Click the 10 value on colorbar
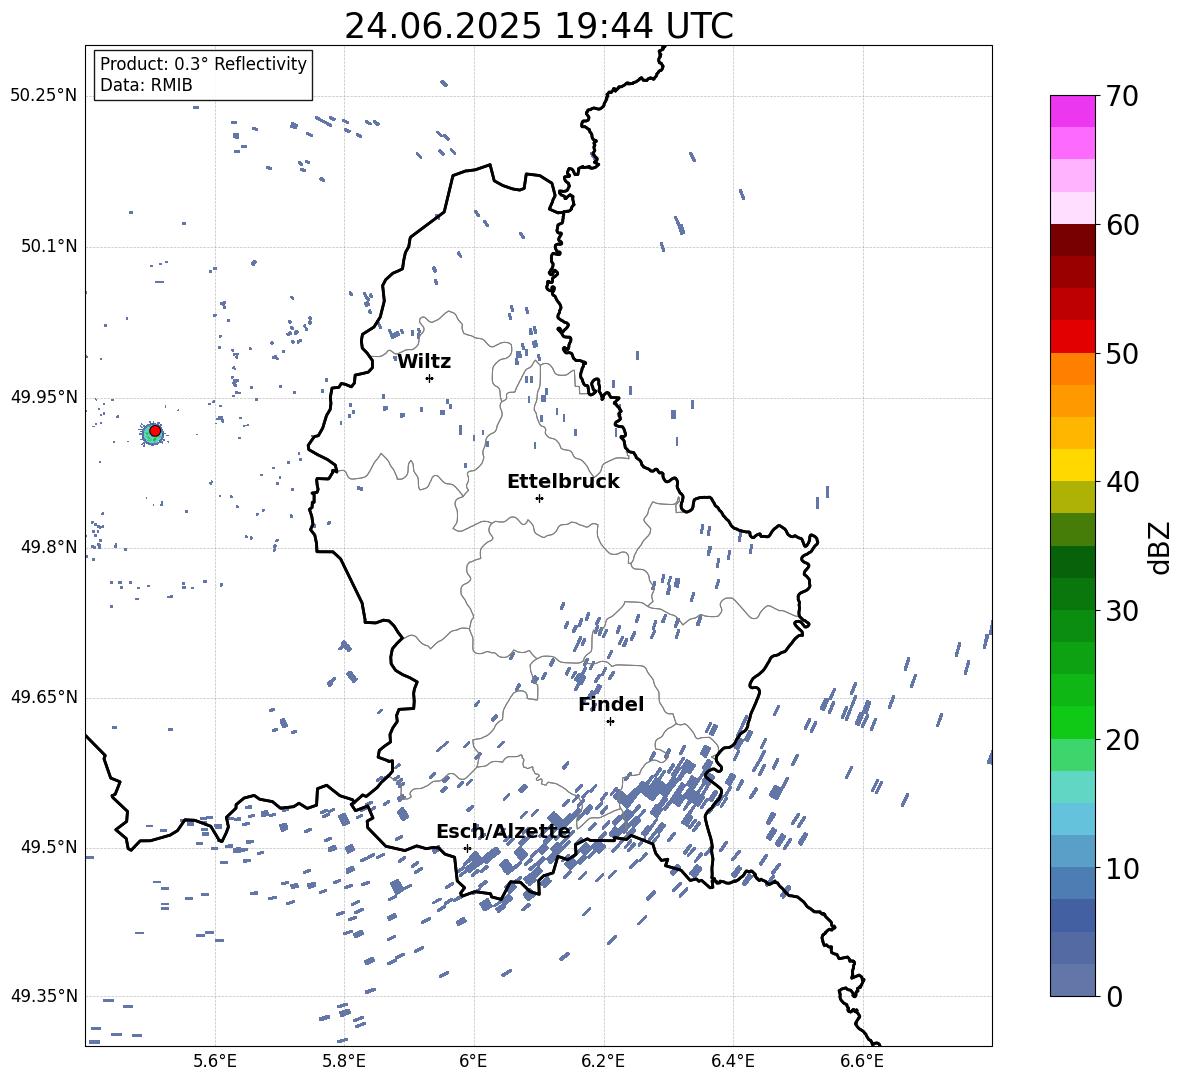This screenshot has height=1081, width=1184. point(1122,868)
